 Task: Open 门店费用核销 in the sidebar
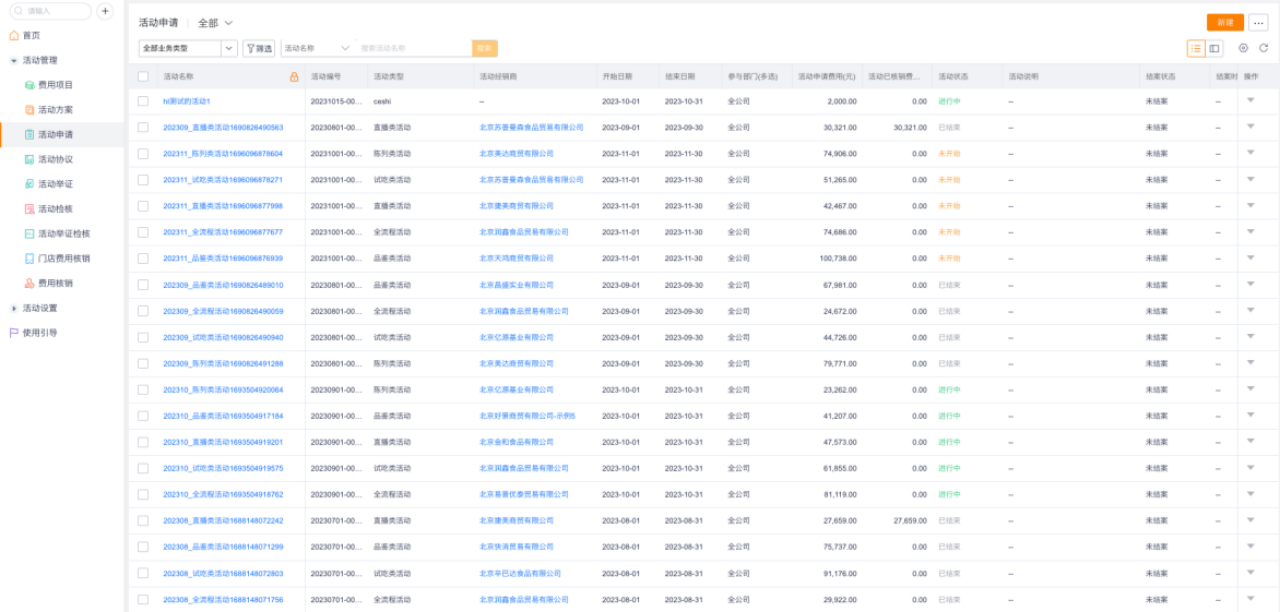coord(64,258)
